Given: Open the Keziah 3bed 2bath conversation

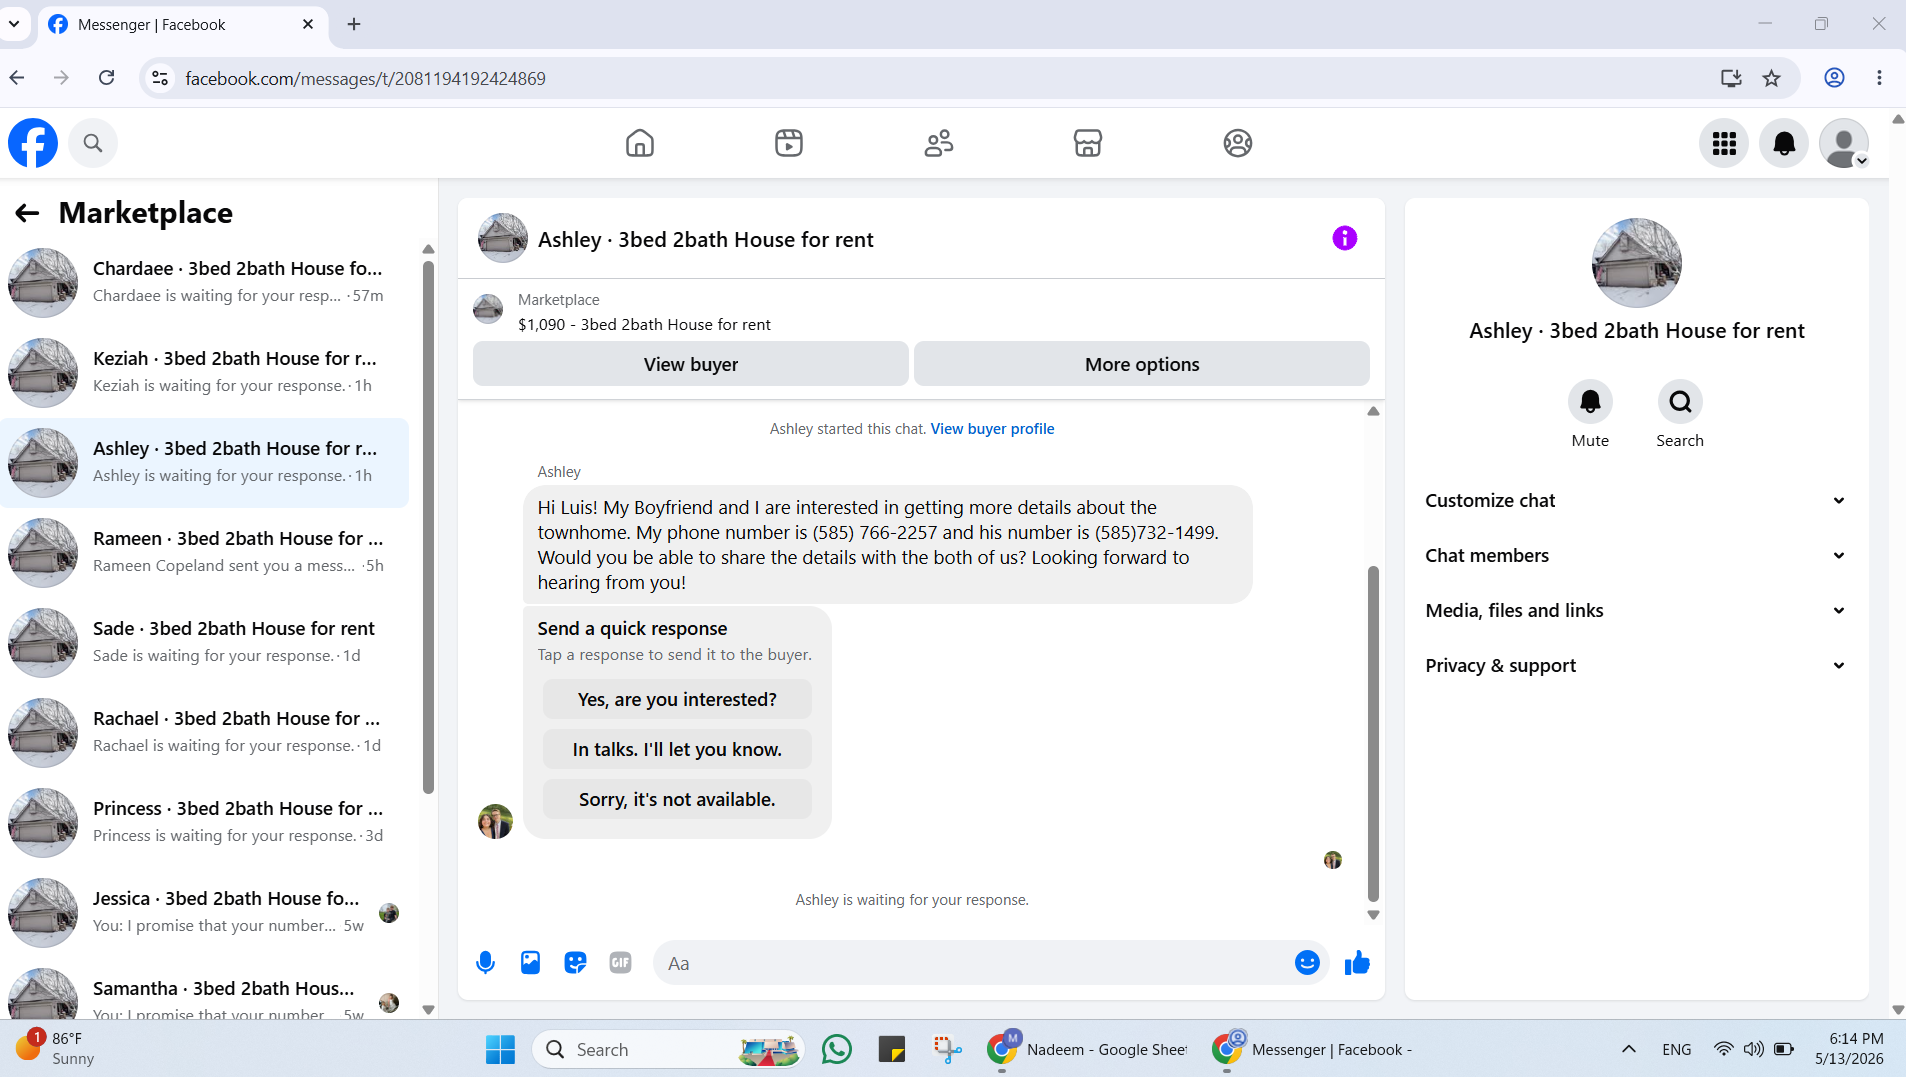Looking at the screenshot, I should [x=205, y=372].
